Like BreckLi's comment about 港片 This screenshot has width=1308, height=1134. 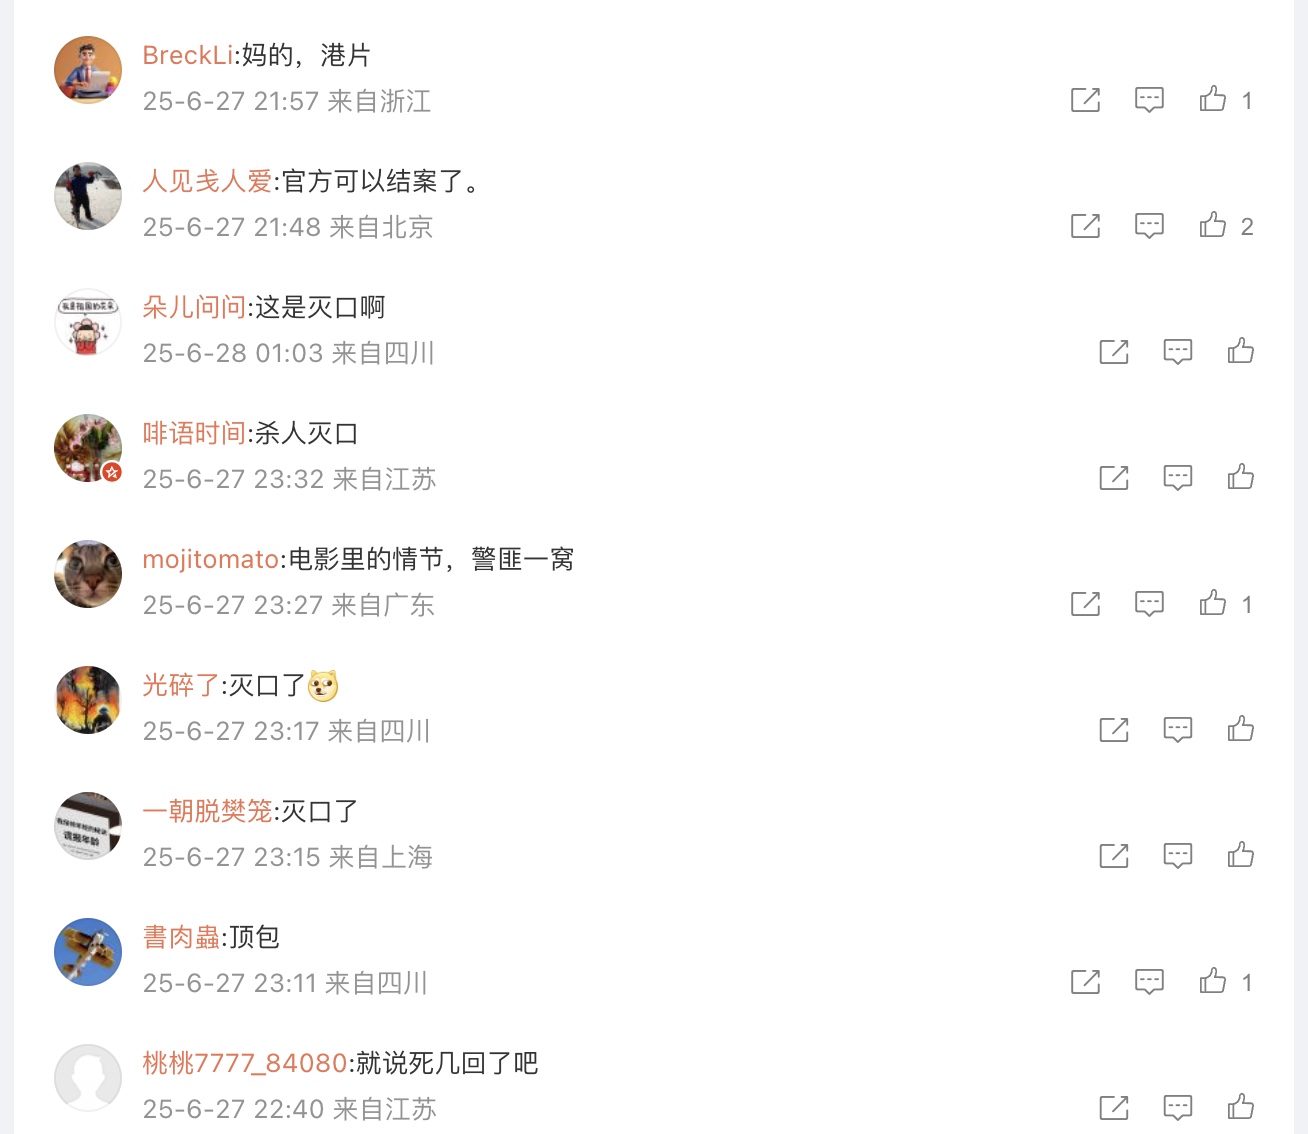point(1213,99)
